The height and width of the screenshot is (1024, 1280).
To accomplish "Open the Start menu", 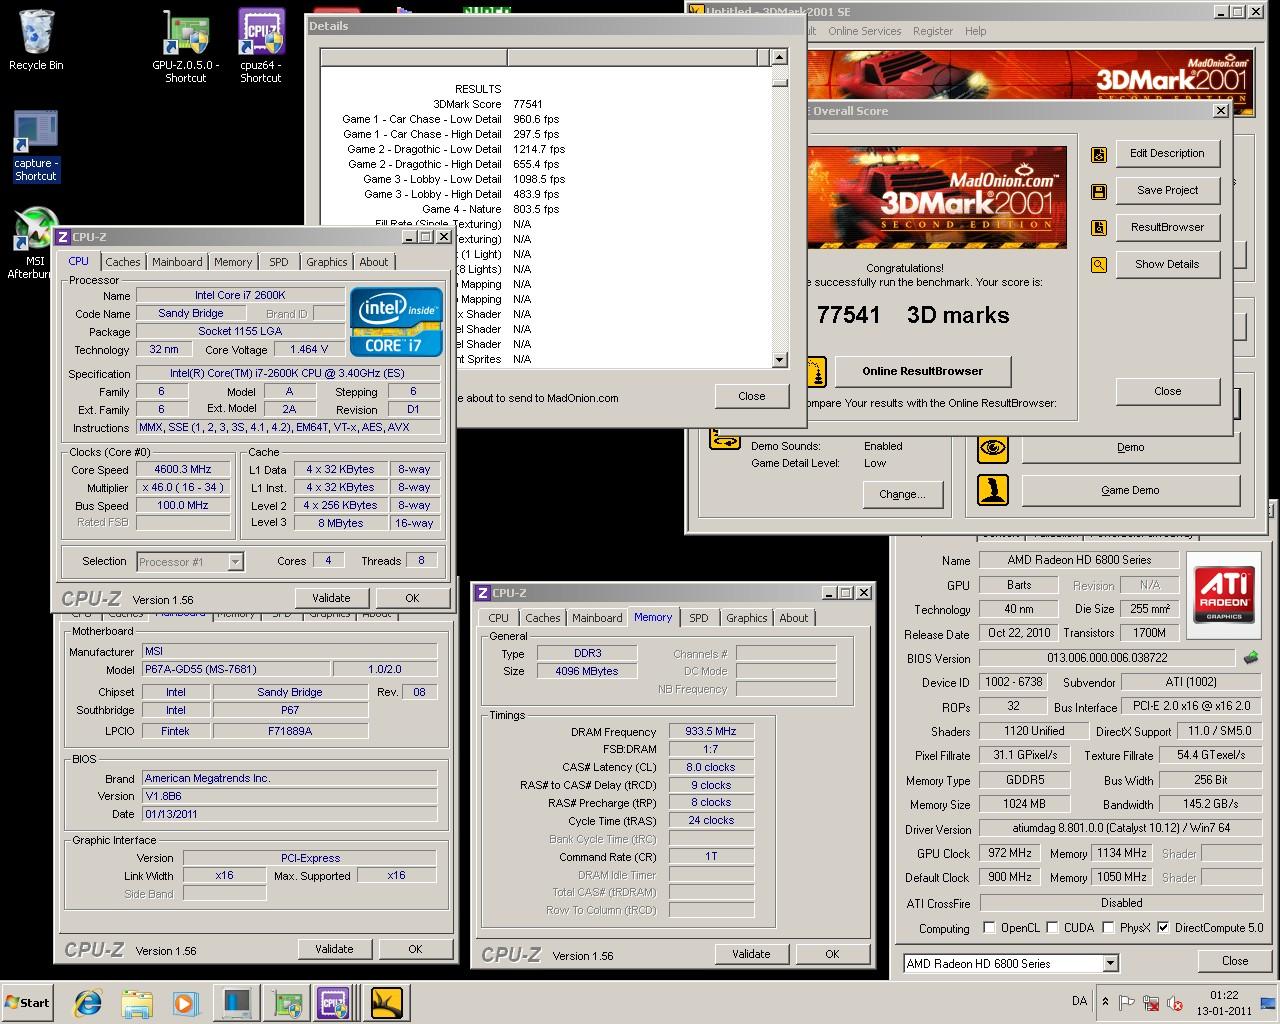I will pos(28,1003).
